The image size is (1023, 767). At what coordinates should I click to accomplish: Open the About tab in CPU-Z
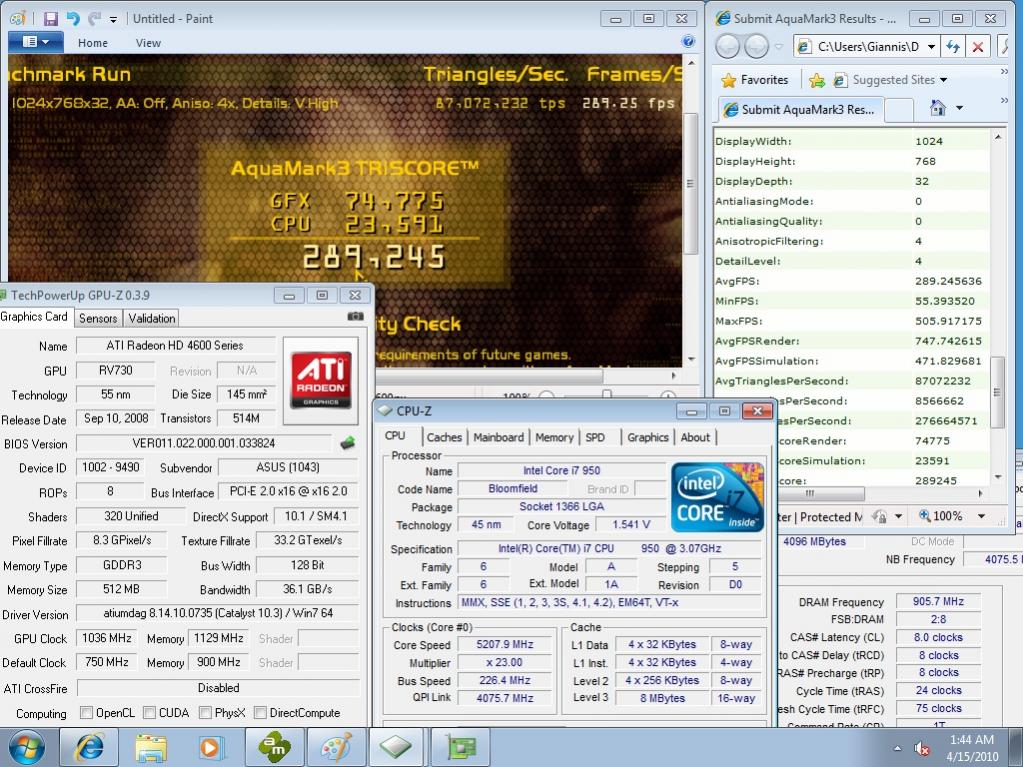point(695,438)
